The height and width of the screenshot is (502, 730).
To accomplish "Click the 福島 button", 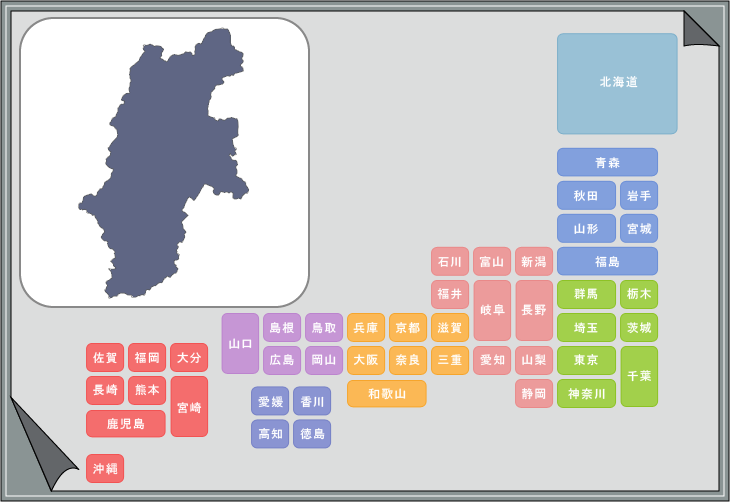I will click(607, 262).
